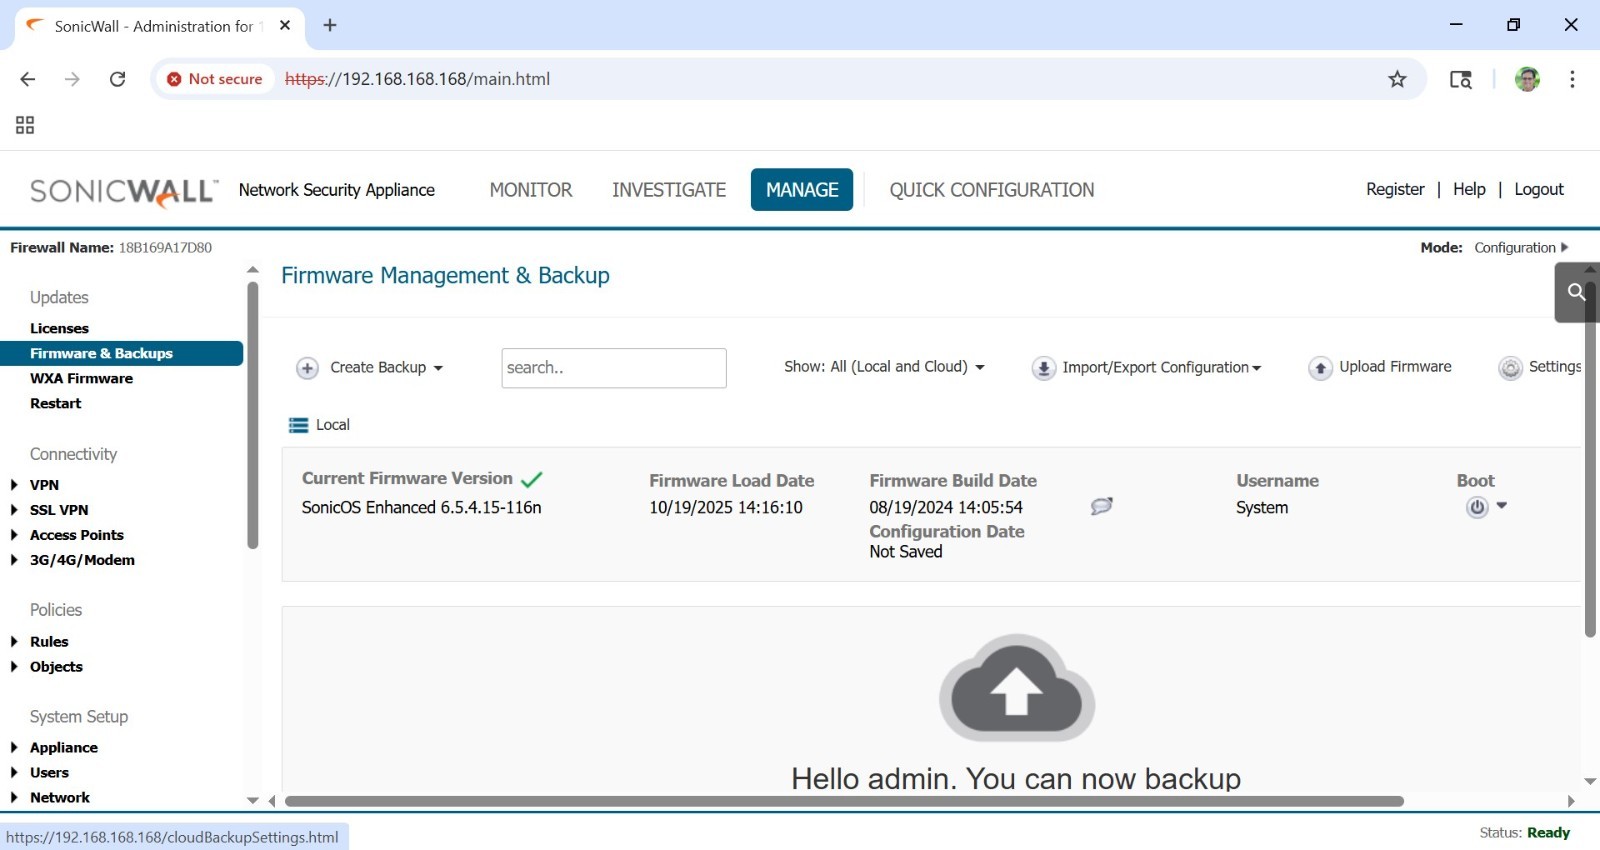
Task: Reload the SonicWall page
Action: [x=117, y=79]
